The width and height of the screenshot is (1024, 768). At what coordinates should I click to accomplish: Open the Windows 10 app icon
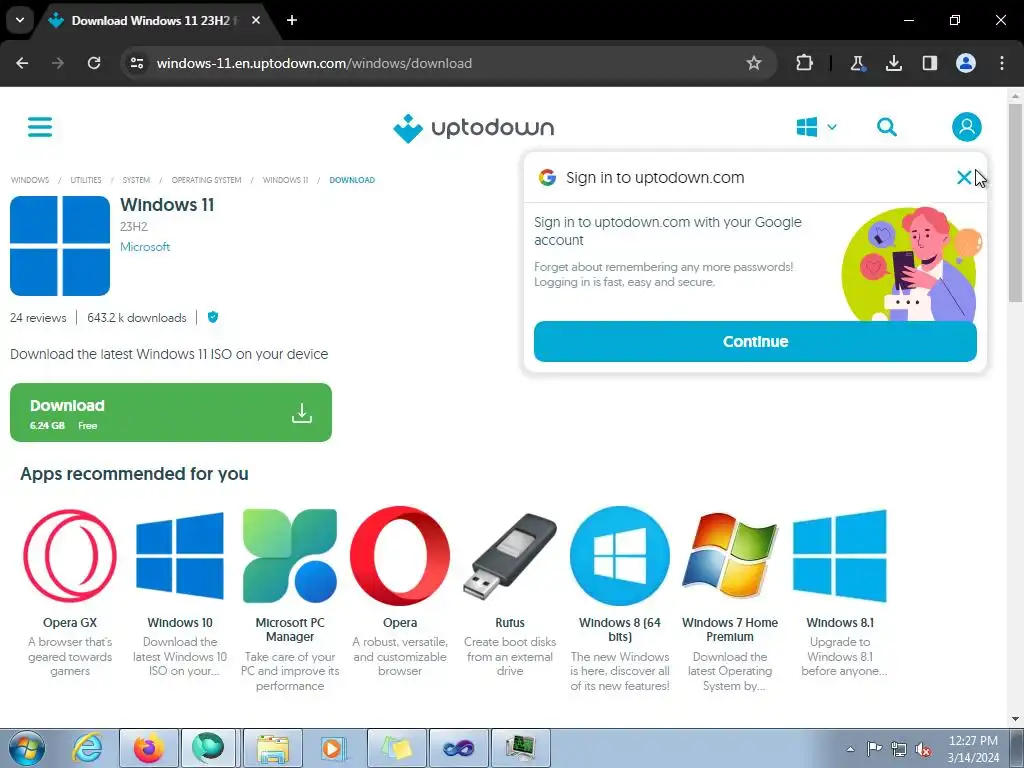(180, 556)
